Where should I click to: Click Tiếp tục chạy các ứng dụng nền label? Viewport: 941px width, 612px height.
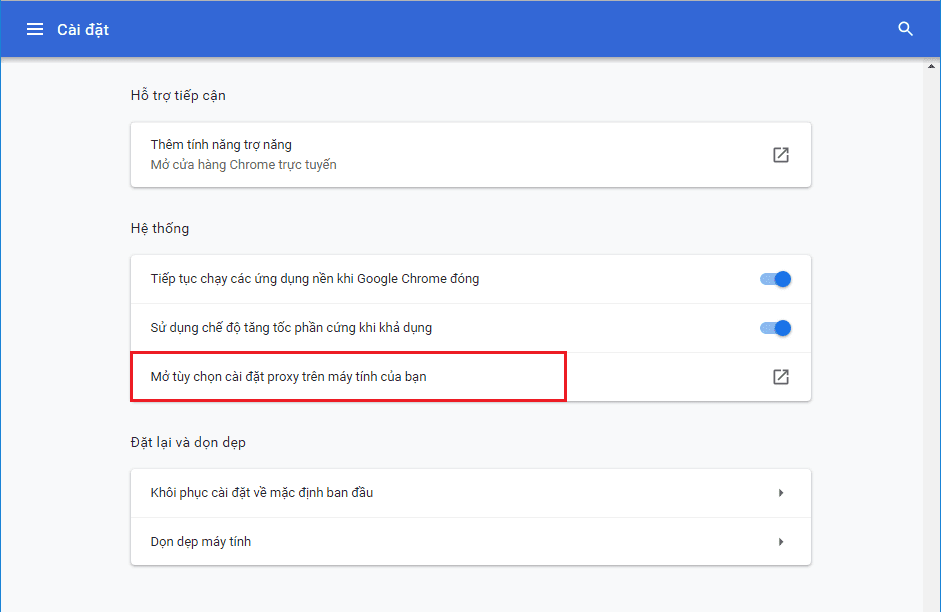point(315,279)
